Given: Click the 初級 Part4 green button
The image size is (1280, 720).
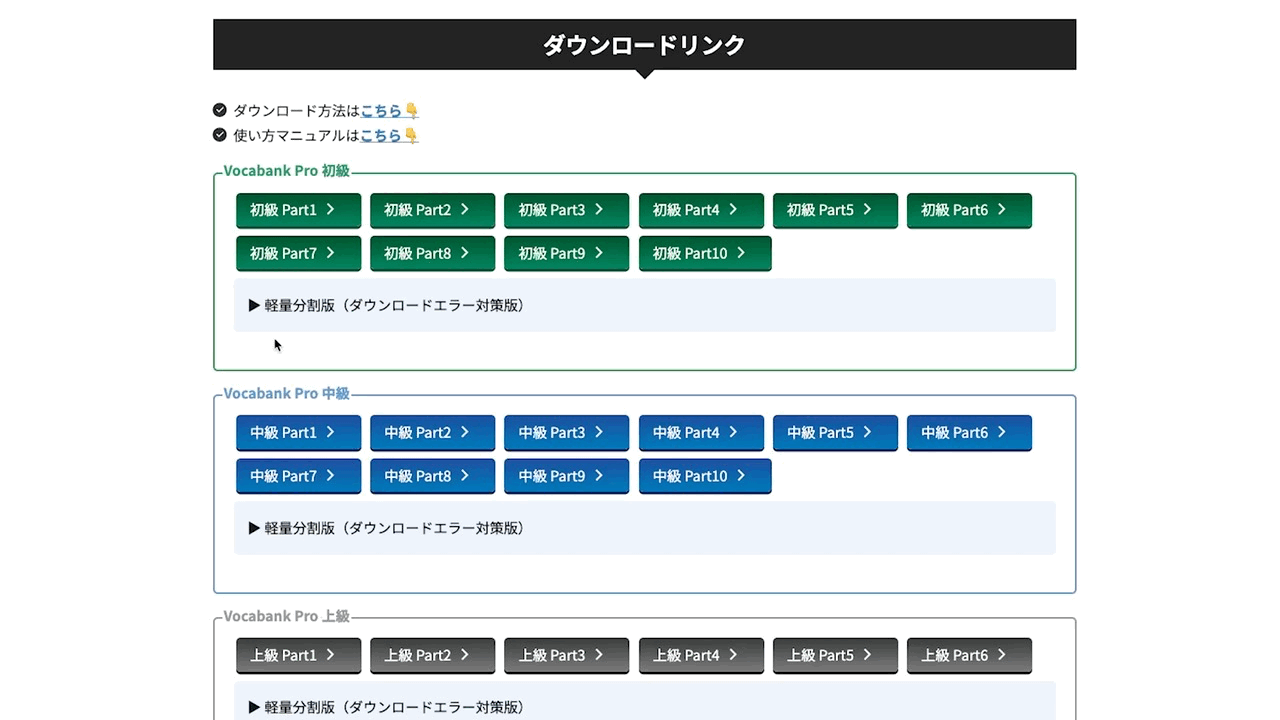Looking at the screenshot, I should coord(701,210).
